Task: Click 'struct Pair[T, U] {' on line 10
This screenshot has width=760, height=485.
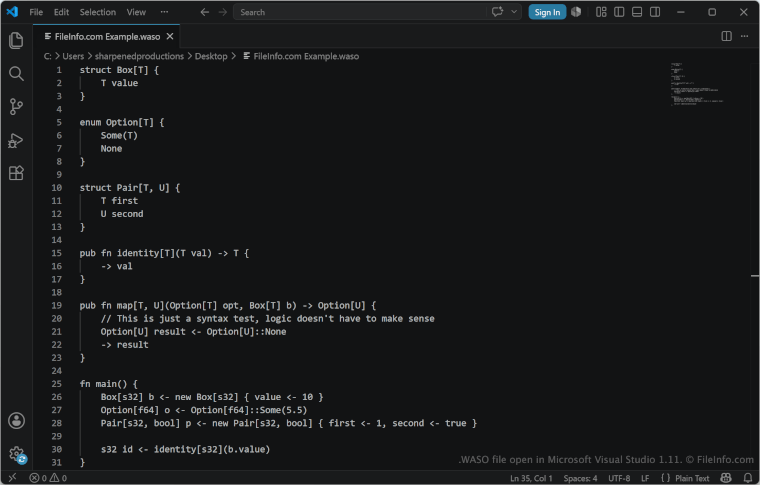Action: tap(130, 188)
